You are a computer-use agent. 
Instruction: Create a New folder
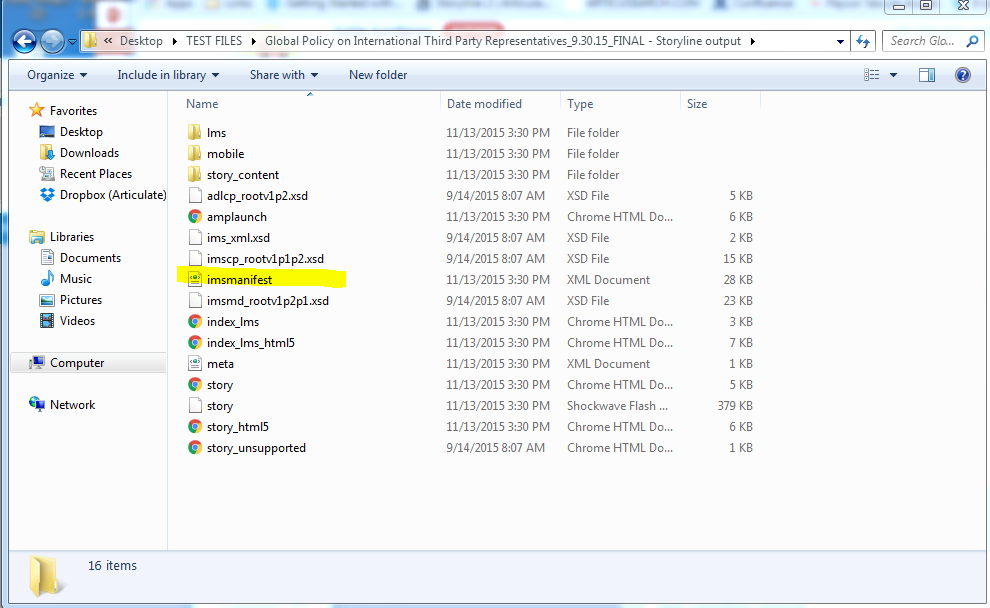378,74
